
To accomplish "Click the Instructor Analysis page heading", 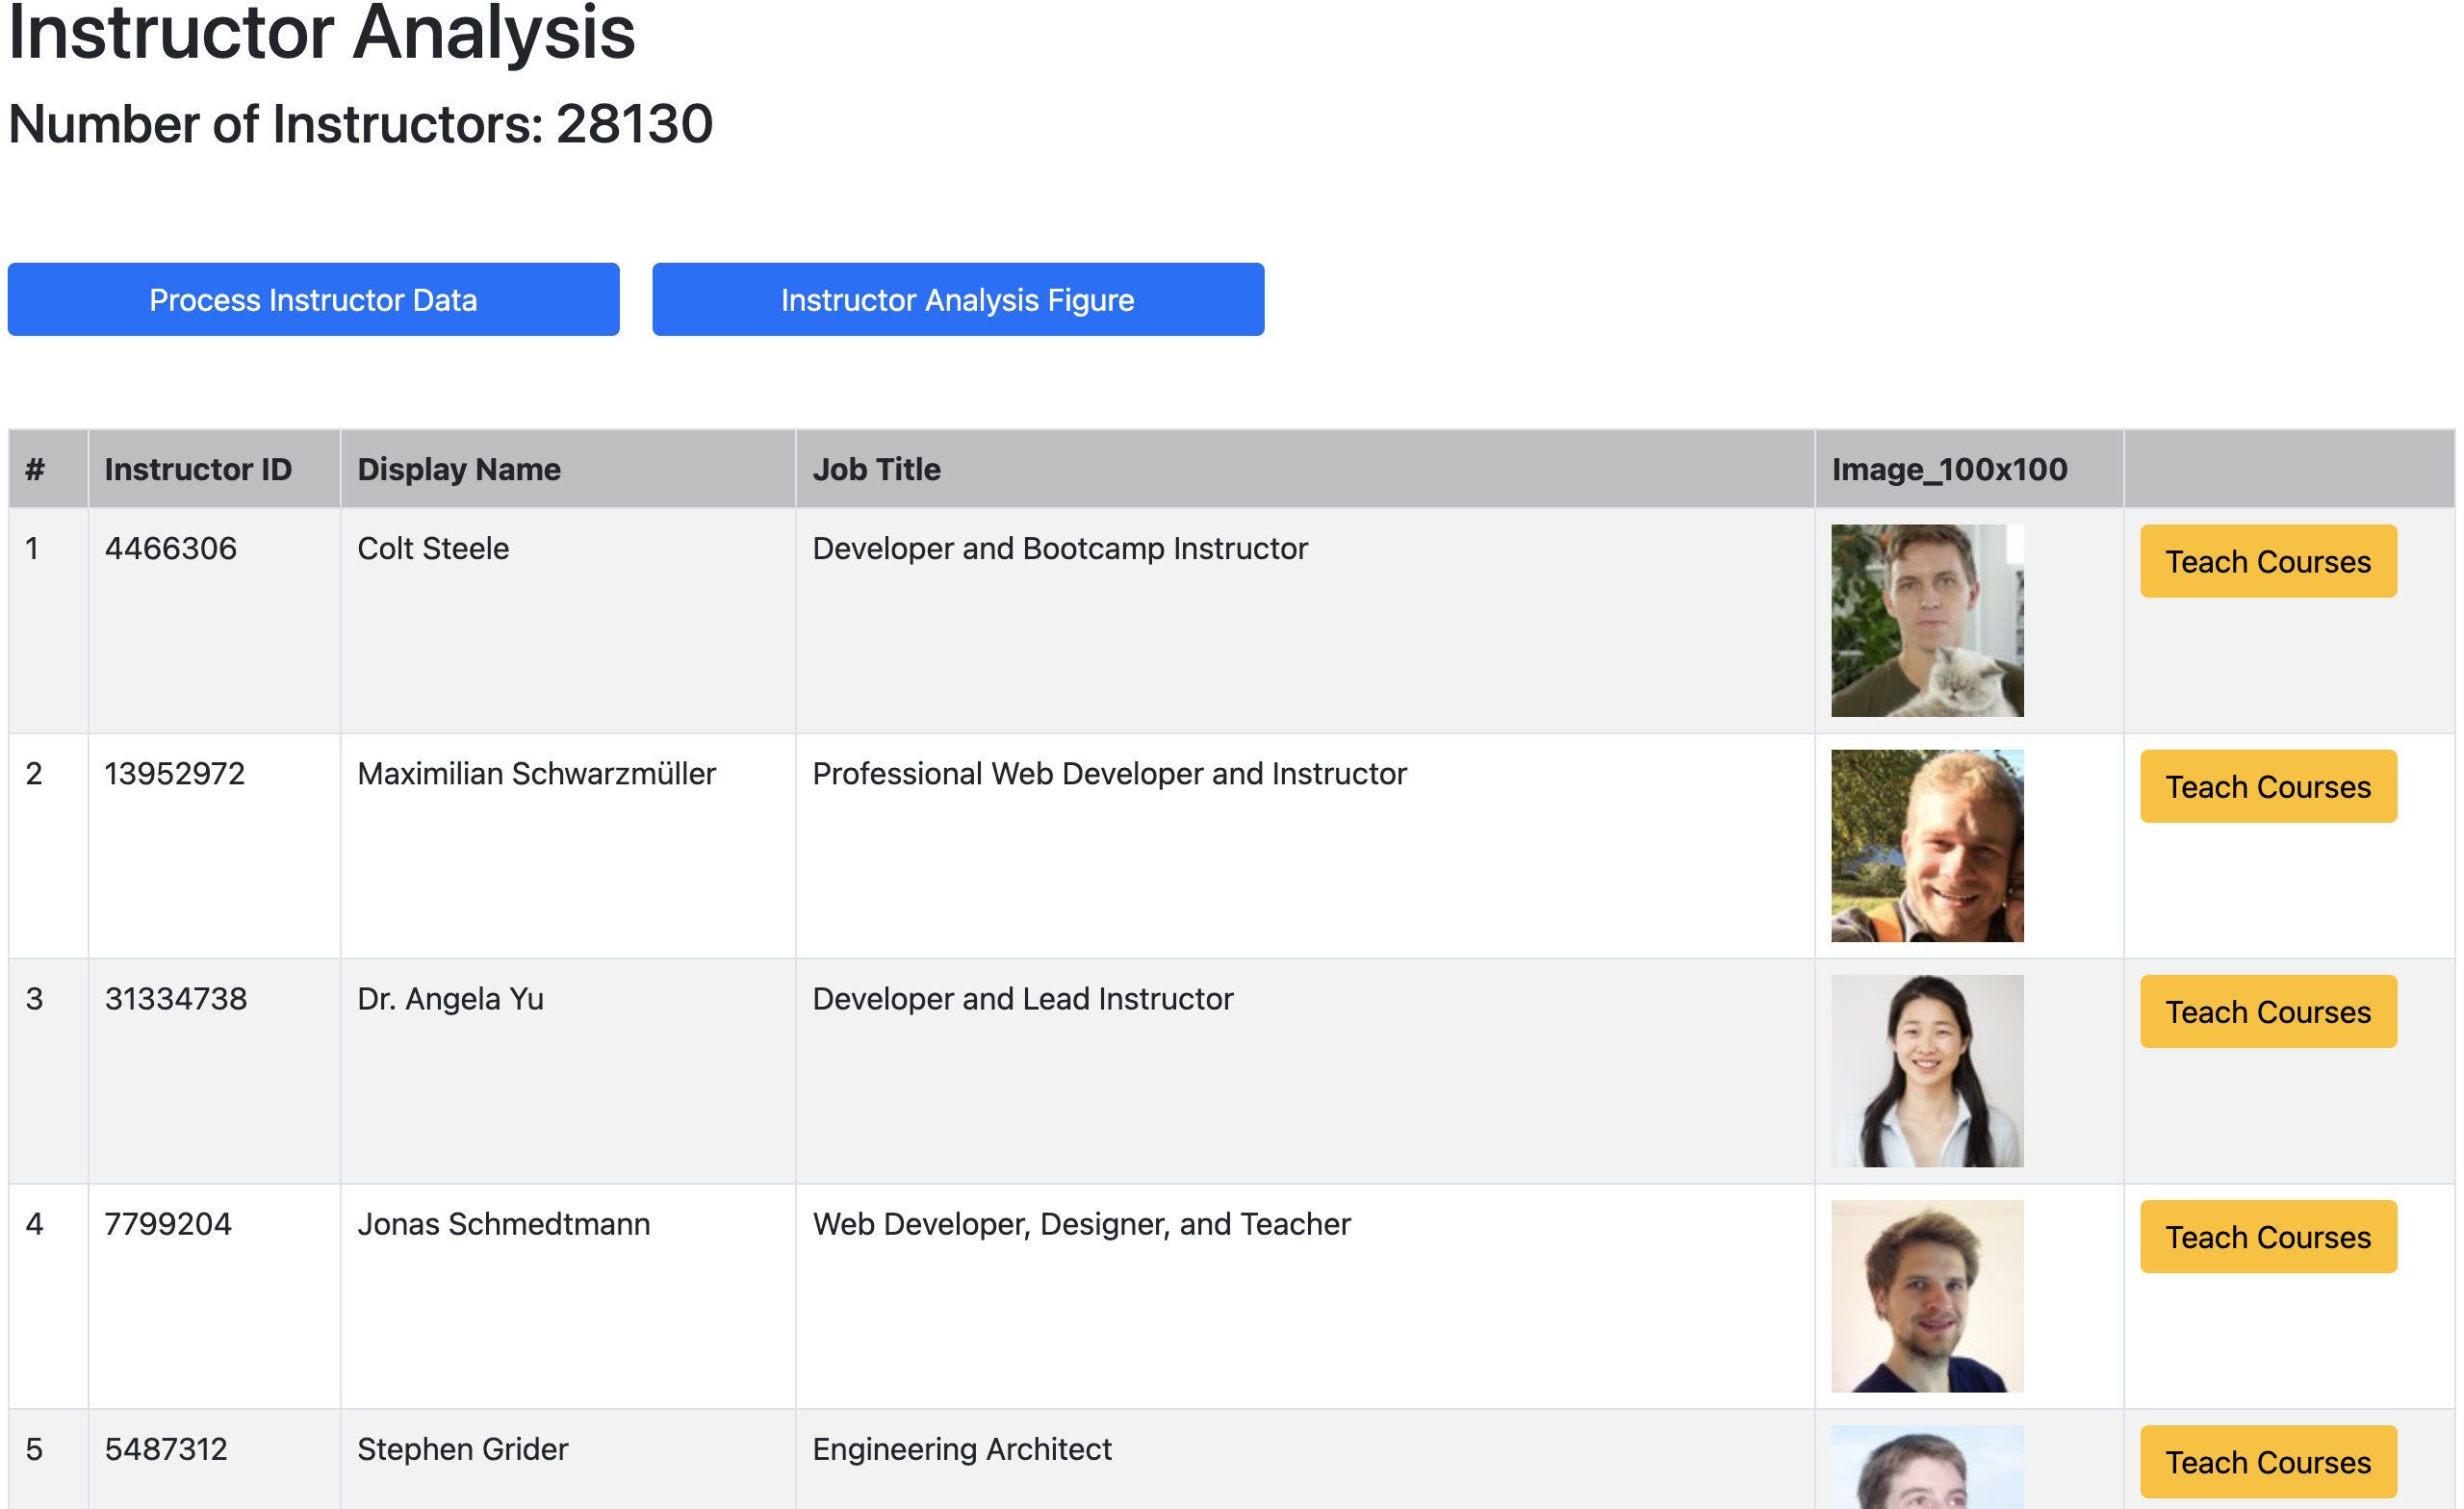I will pos(321,35).
